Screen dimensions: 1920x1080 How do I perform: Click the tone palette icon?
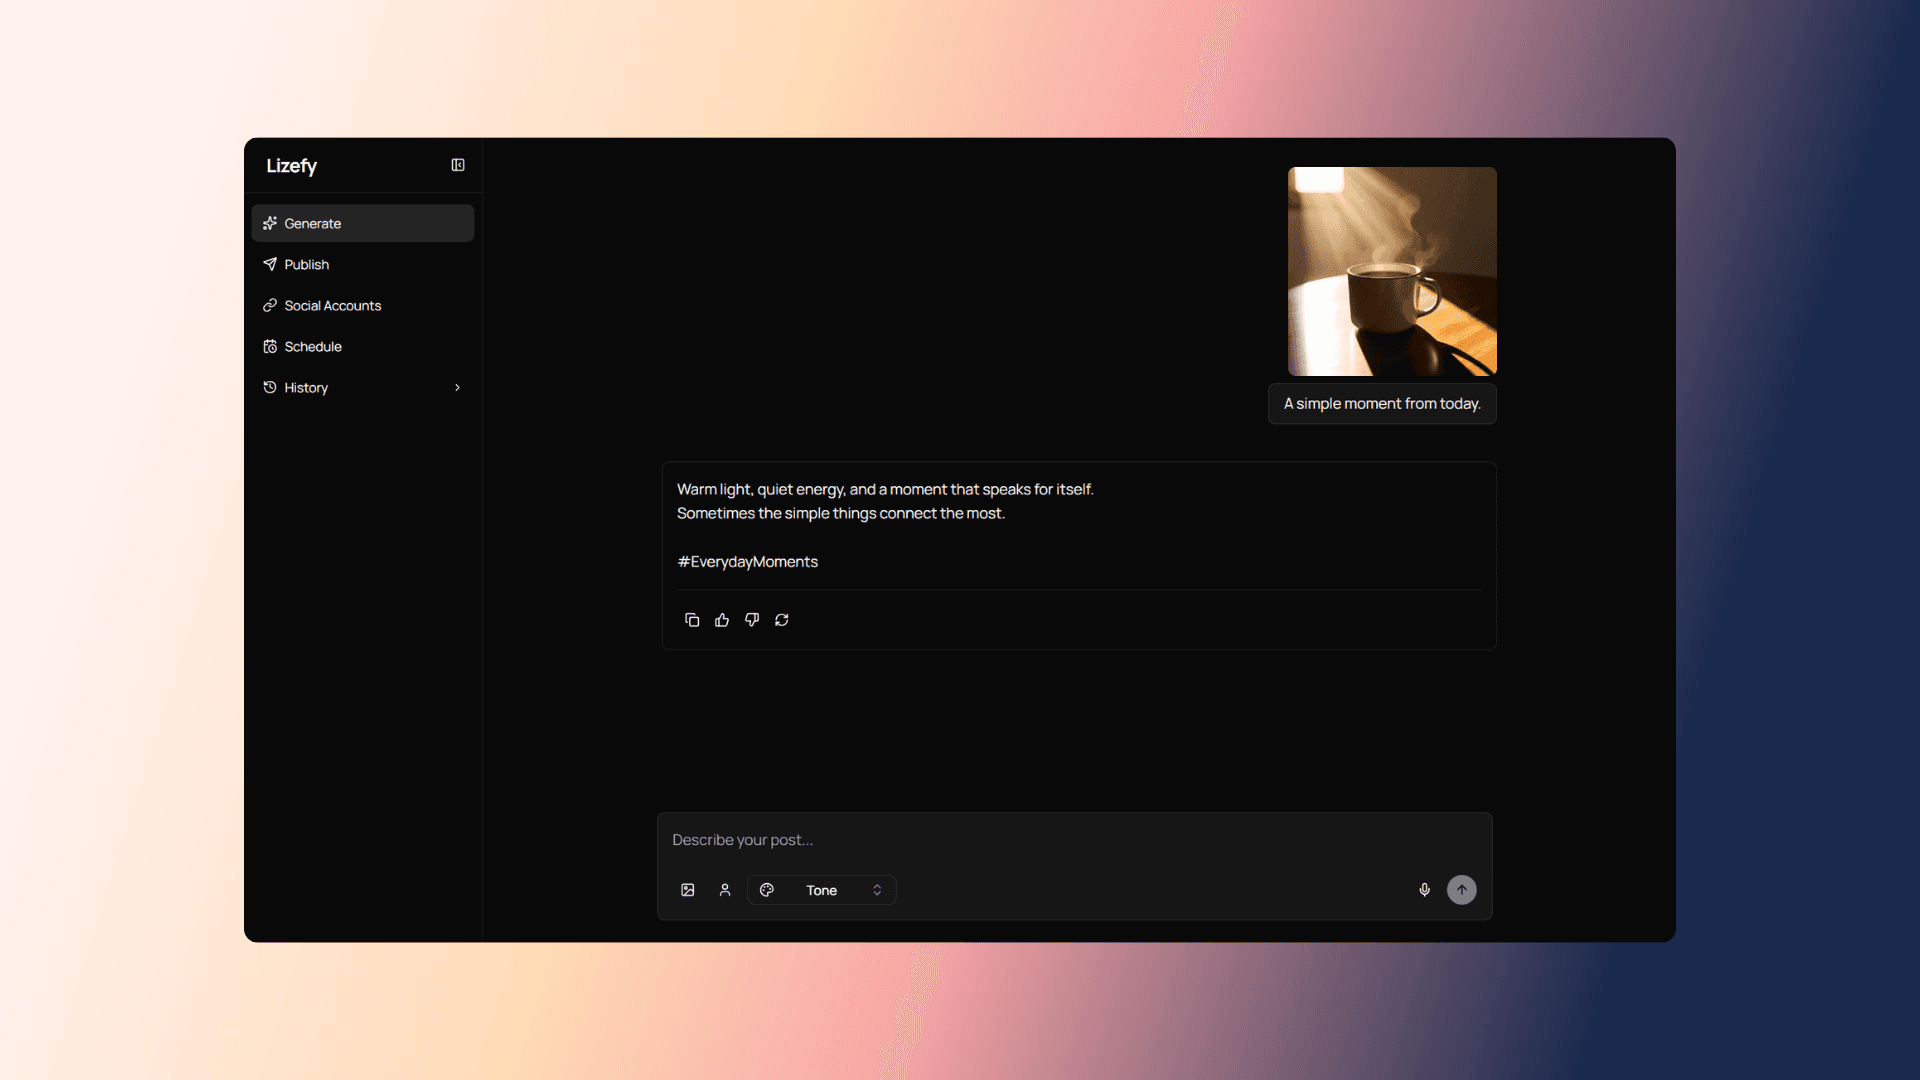767,890
